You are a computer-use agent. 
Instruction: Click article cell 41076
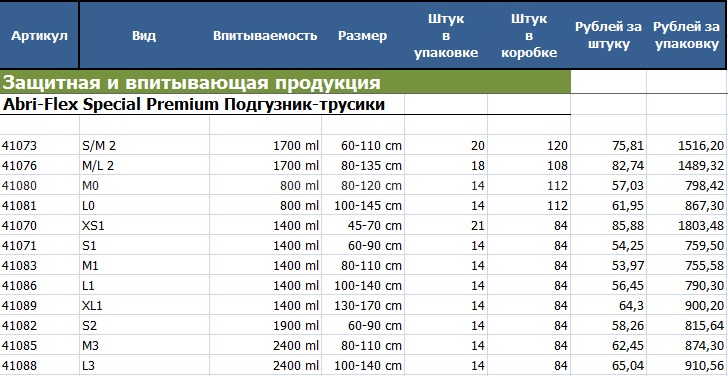tap(39, 166)
